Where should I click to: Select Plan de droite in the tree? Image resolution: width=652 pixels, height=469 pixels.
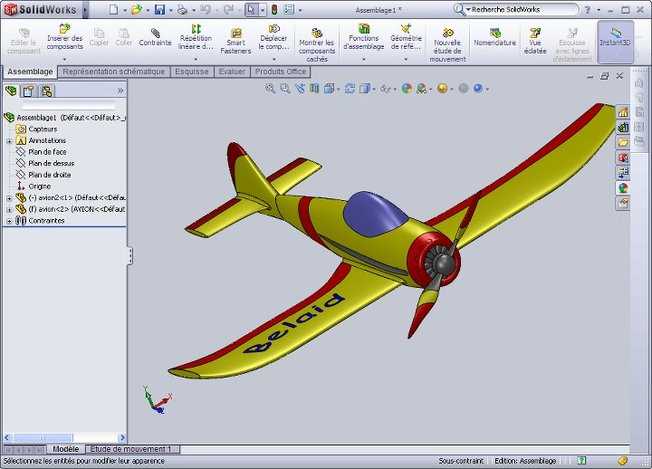[44, 175]
